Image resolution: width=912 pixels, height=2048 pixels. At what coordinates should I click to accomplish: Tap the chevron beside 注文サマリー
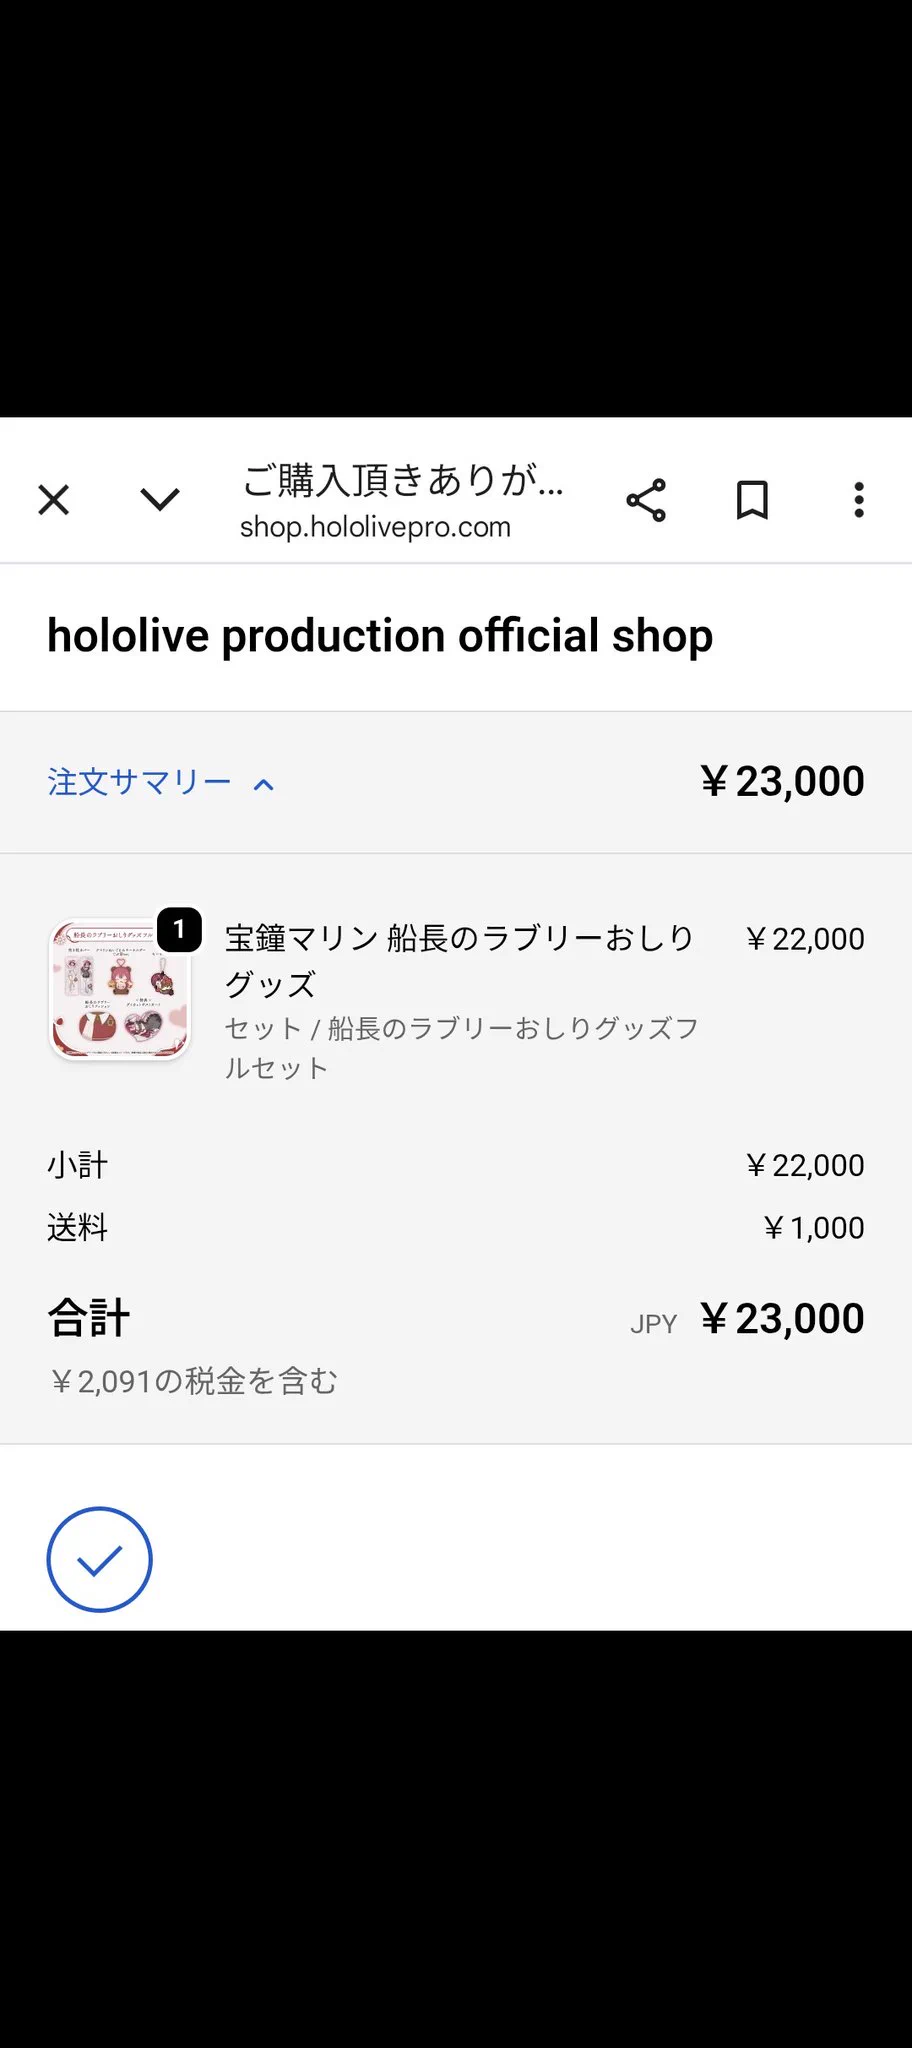(x=264, y=784)
